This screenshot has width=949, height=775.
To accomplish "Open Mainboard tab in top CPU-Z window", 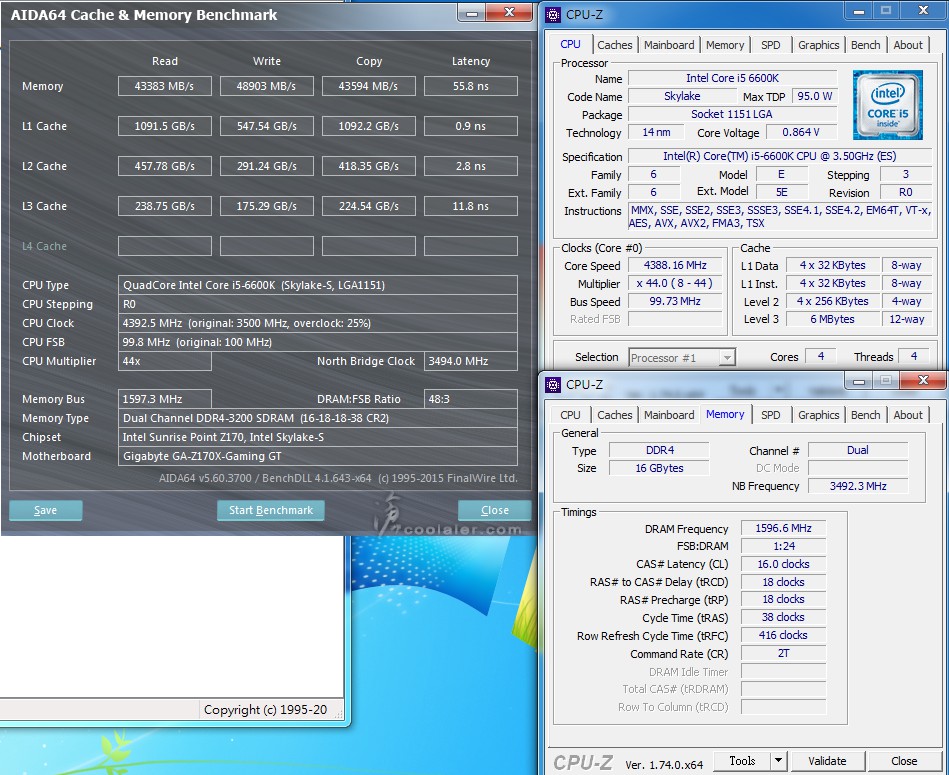I will tap(669, 45).
